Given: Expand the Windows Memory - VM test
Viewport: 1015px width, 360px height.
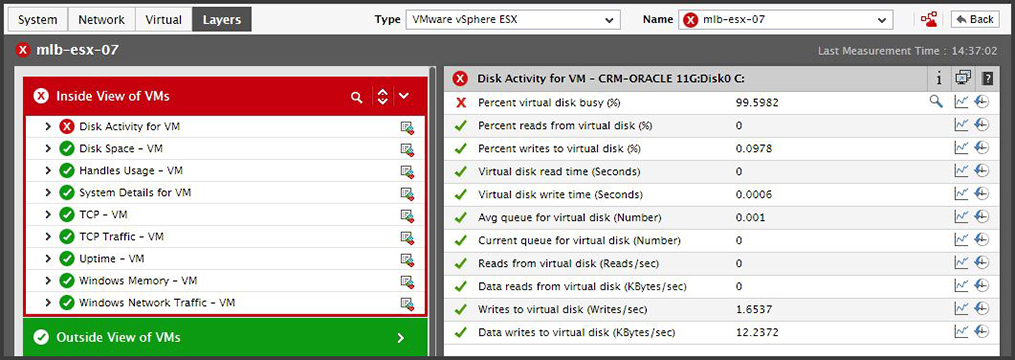Looking at the screenshot, I should point(48,281).
